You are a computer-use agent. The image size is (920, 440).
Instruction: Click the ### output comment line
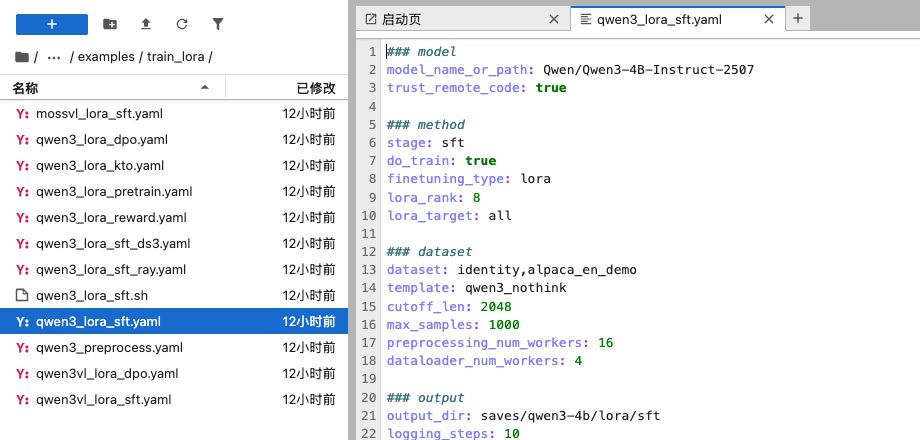(425, 398)
